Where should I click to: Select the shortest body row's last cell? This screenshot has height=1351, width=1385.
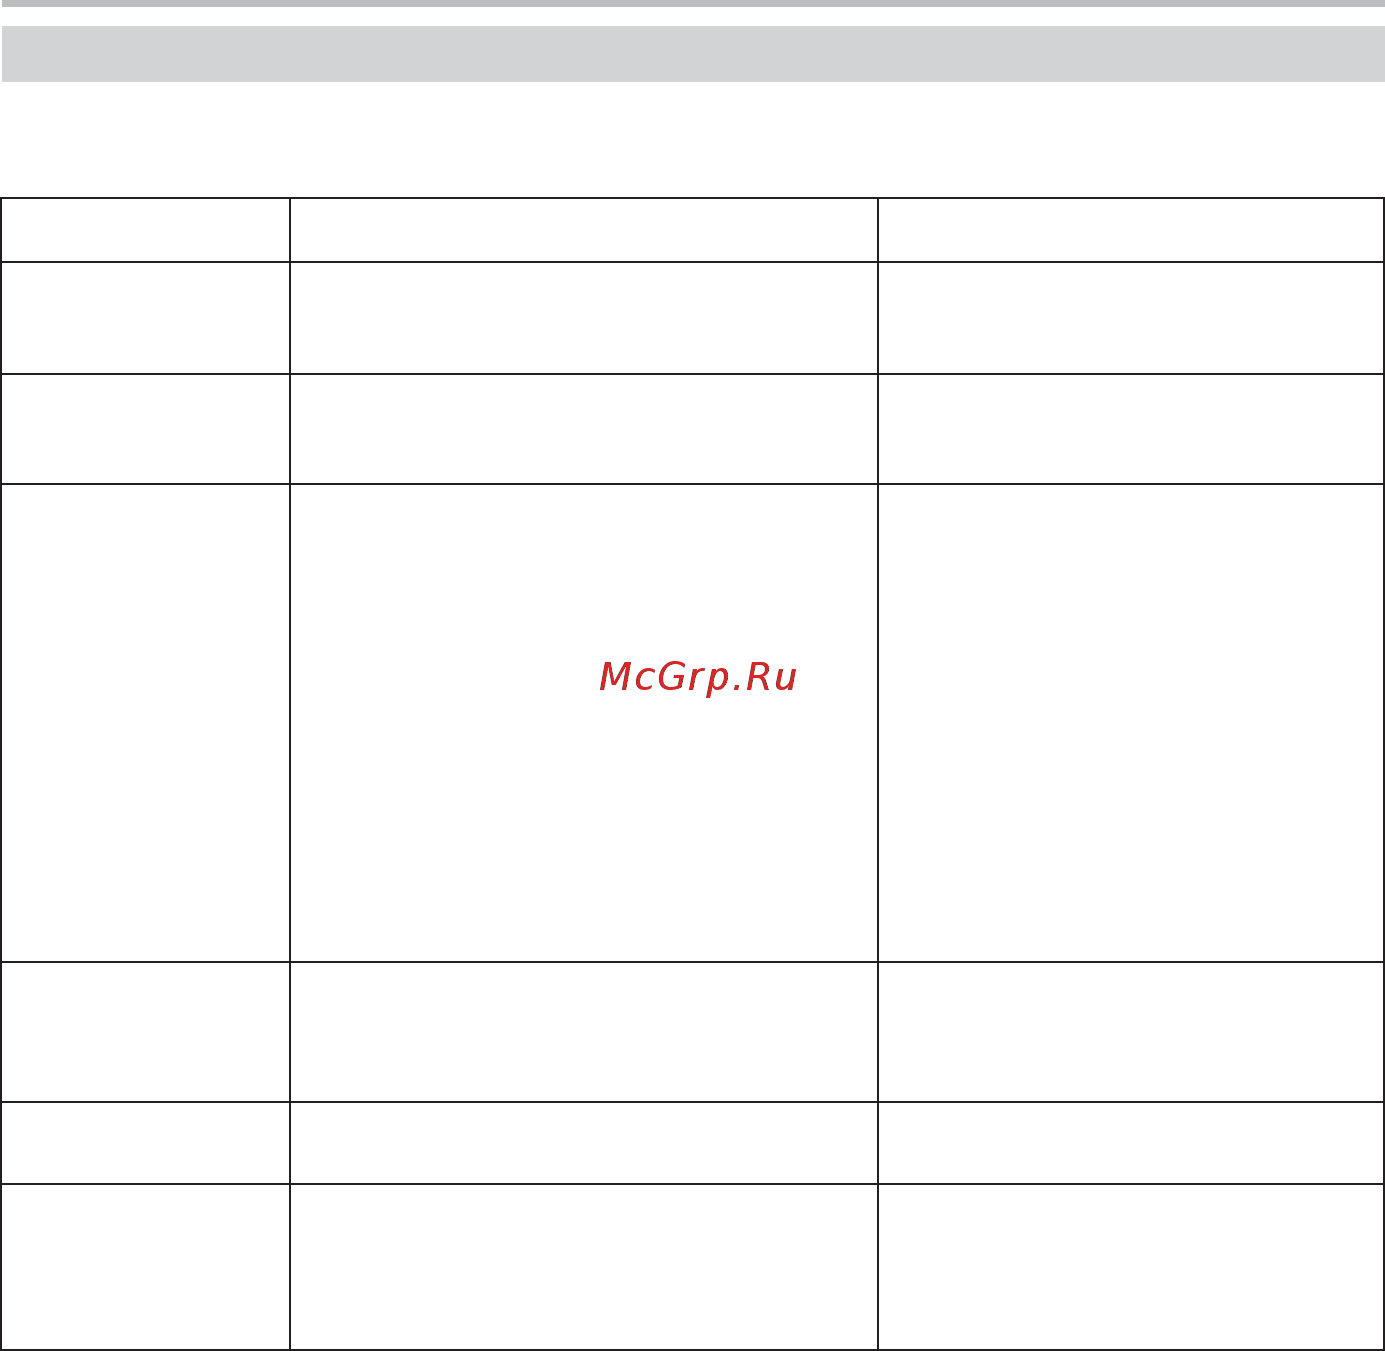click(1131, 1143)
